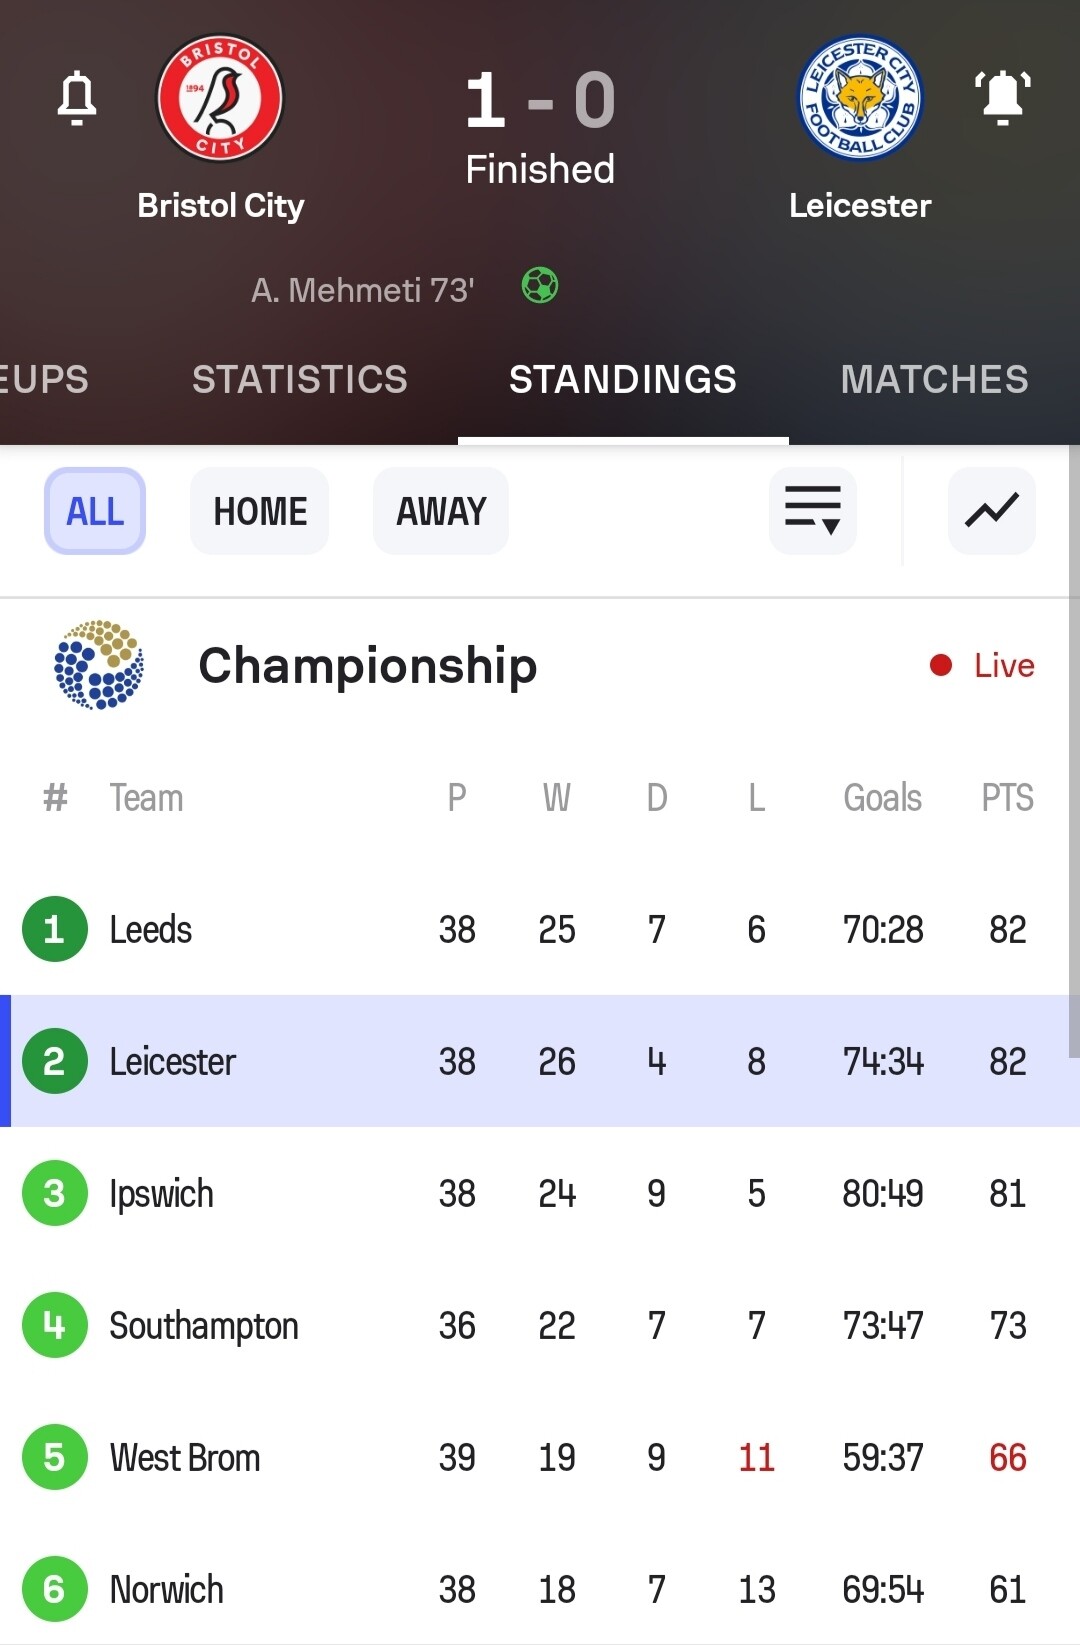Show the AWAY standings table
Image resolution: width=1080 pixels, height=1645 pixels.
[441, 511]
